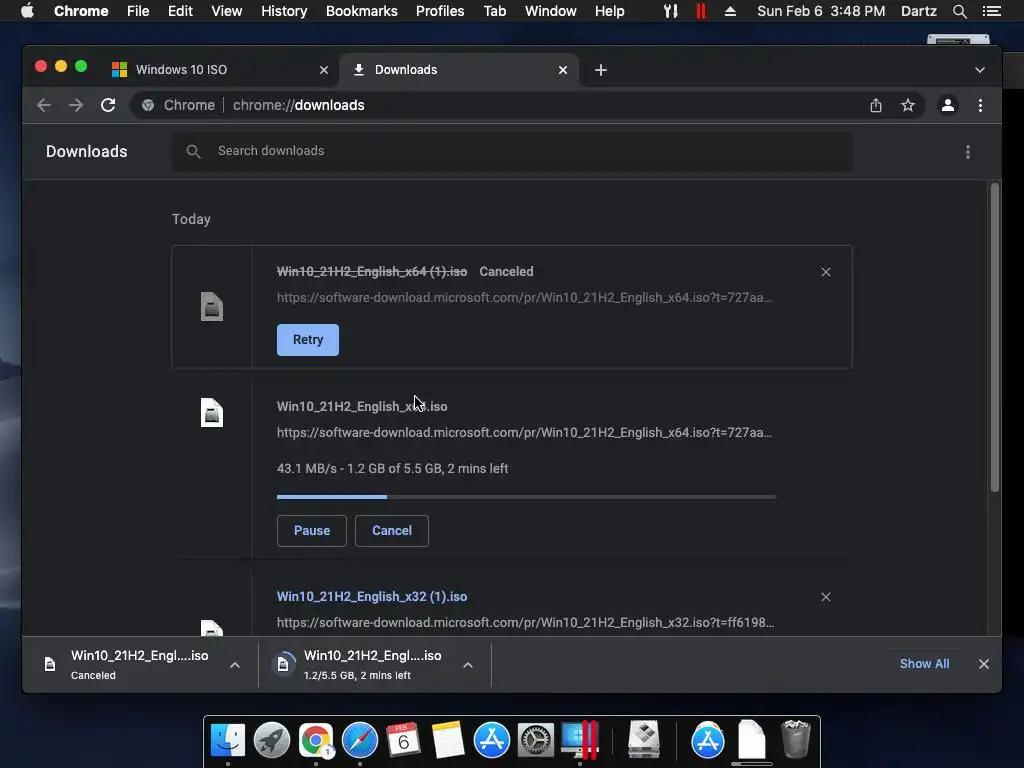The height and width of the screenshot is (768, 1024).
Task: Click the in-progress x64.iso source URL
Action: click(524, 432)
